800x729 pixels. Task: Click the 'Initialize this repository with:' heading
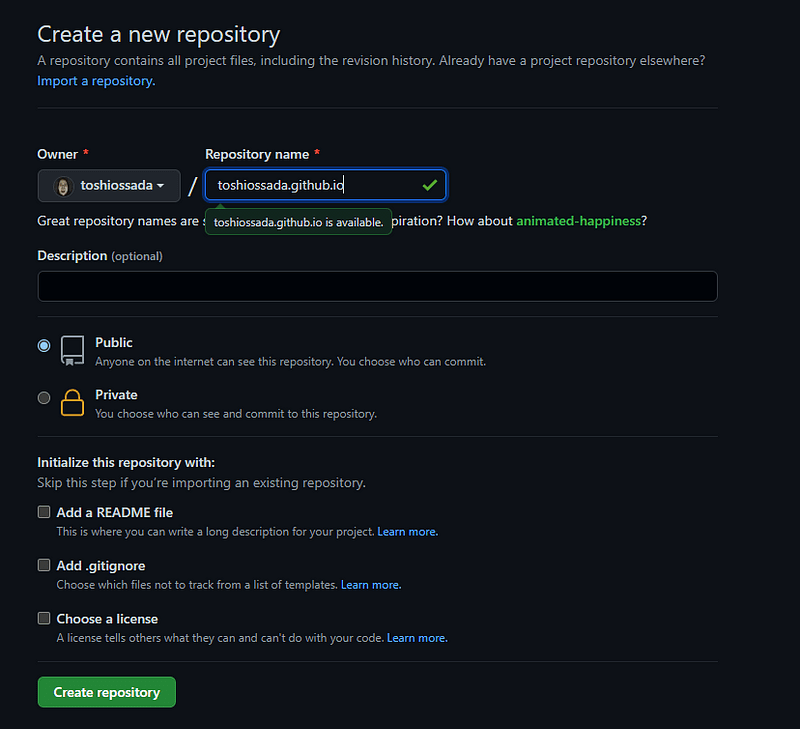click(126, 462)
